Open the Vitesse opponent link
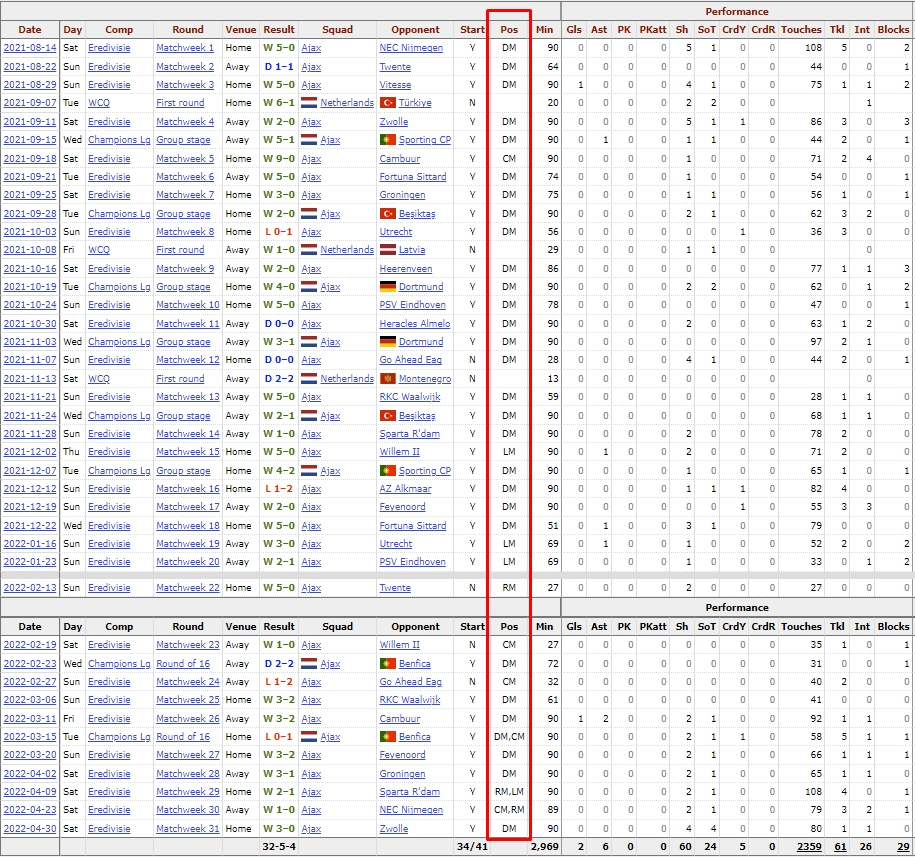Image resolution: width=915 pixels, height=857 pixels. pos(395,85)
